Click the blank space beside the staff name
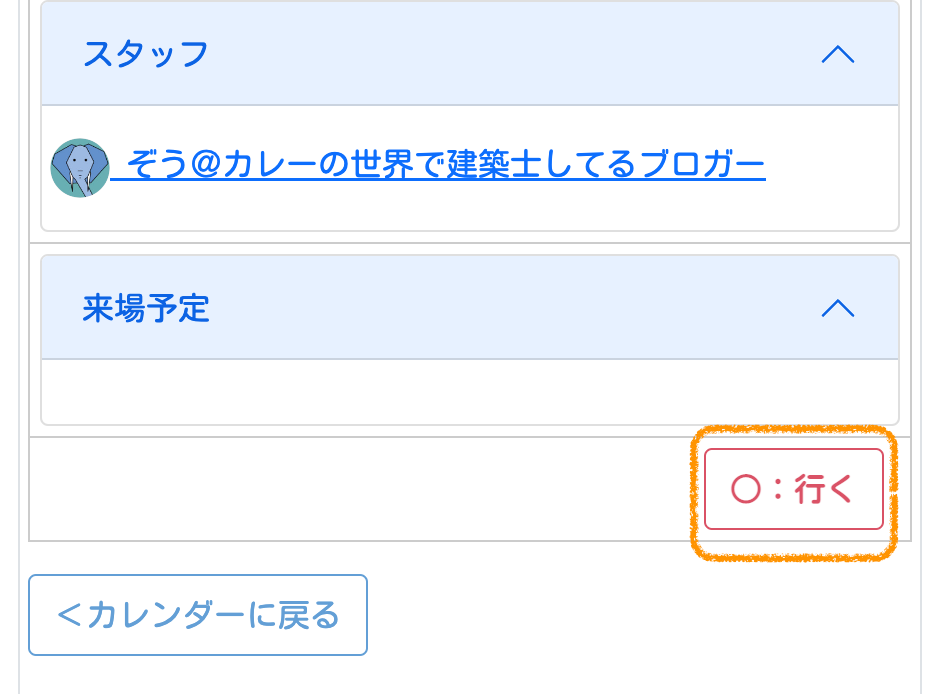This screenshot has width=940, height=694. point(830,168)
